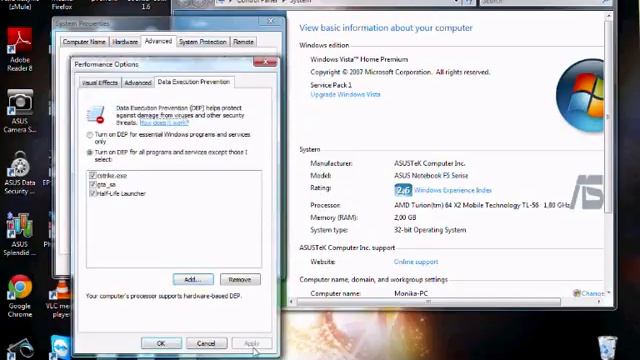Open Hardware tab in System Properties

pyautogui.click(x=125, y=42)
